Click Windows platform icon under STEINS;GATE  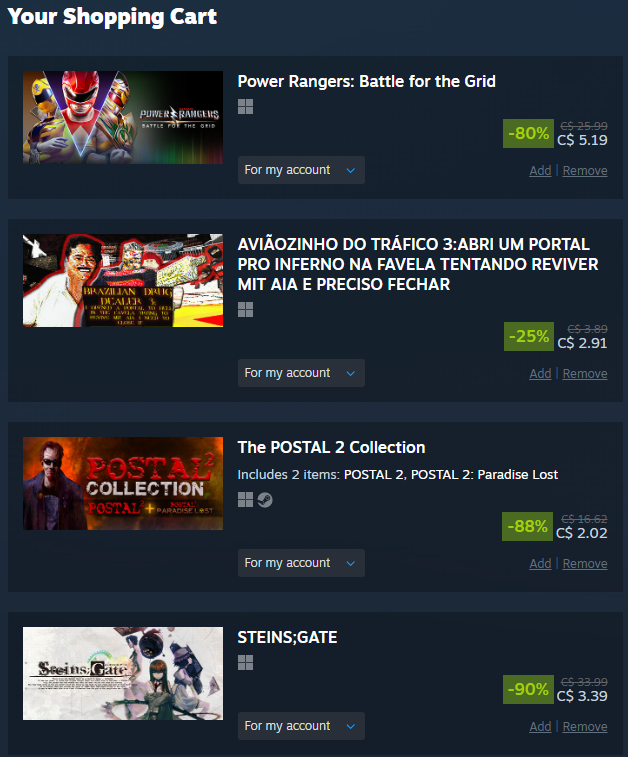click(x=245, y=663)
